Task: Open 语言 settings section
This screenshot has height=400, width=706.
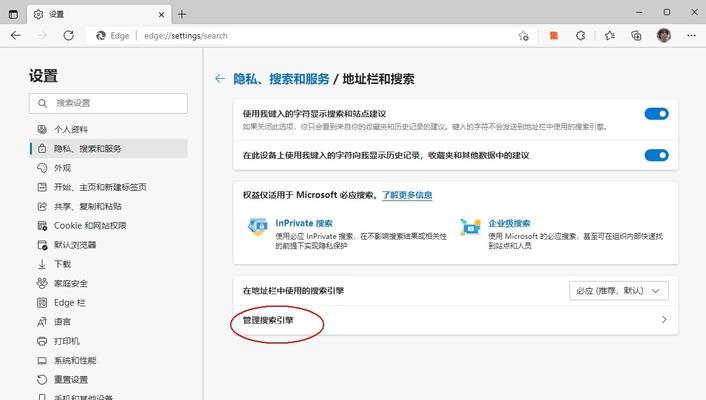Action: pos(108,322)
